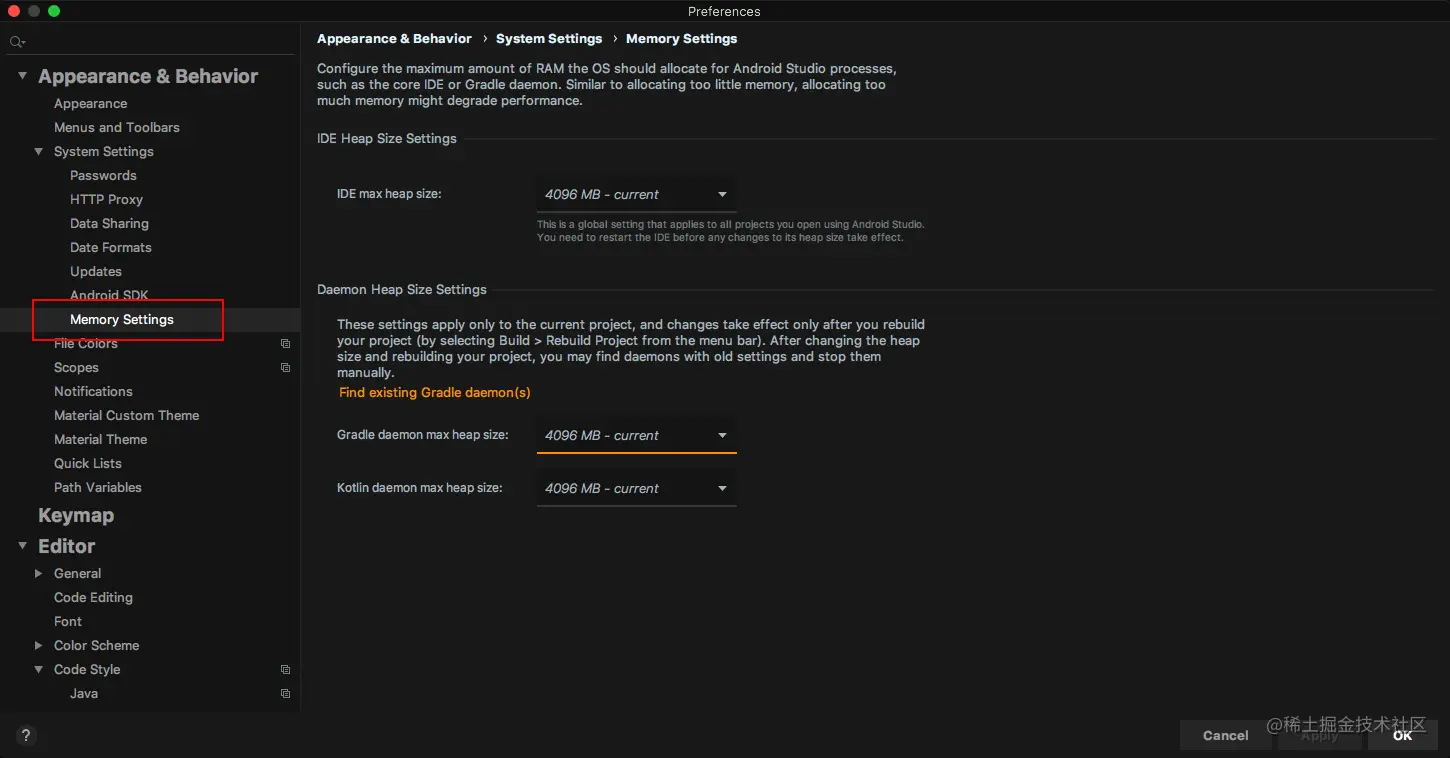Click the project-level icon beside Code Style
Image resolution: width=1450 pixels, height=758 pixels.
285,669
